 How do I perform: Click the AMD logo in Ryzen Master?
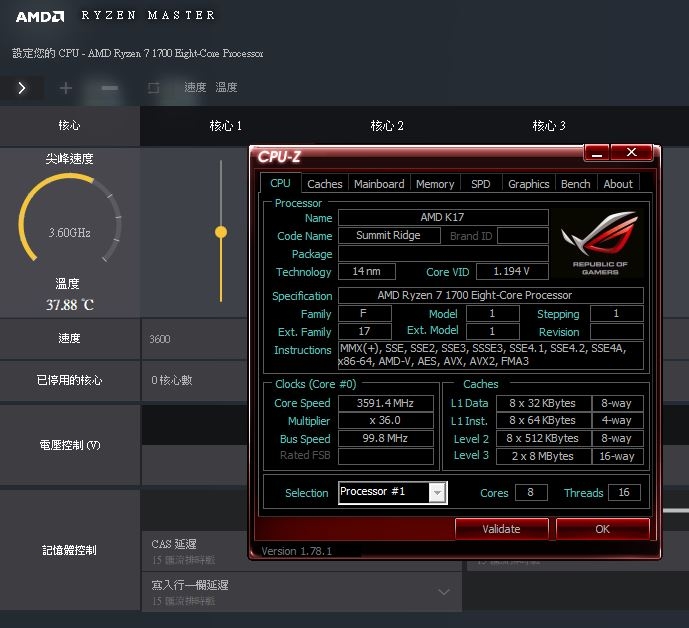[40, 17]
